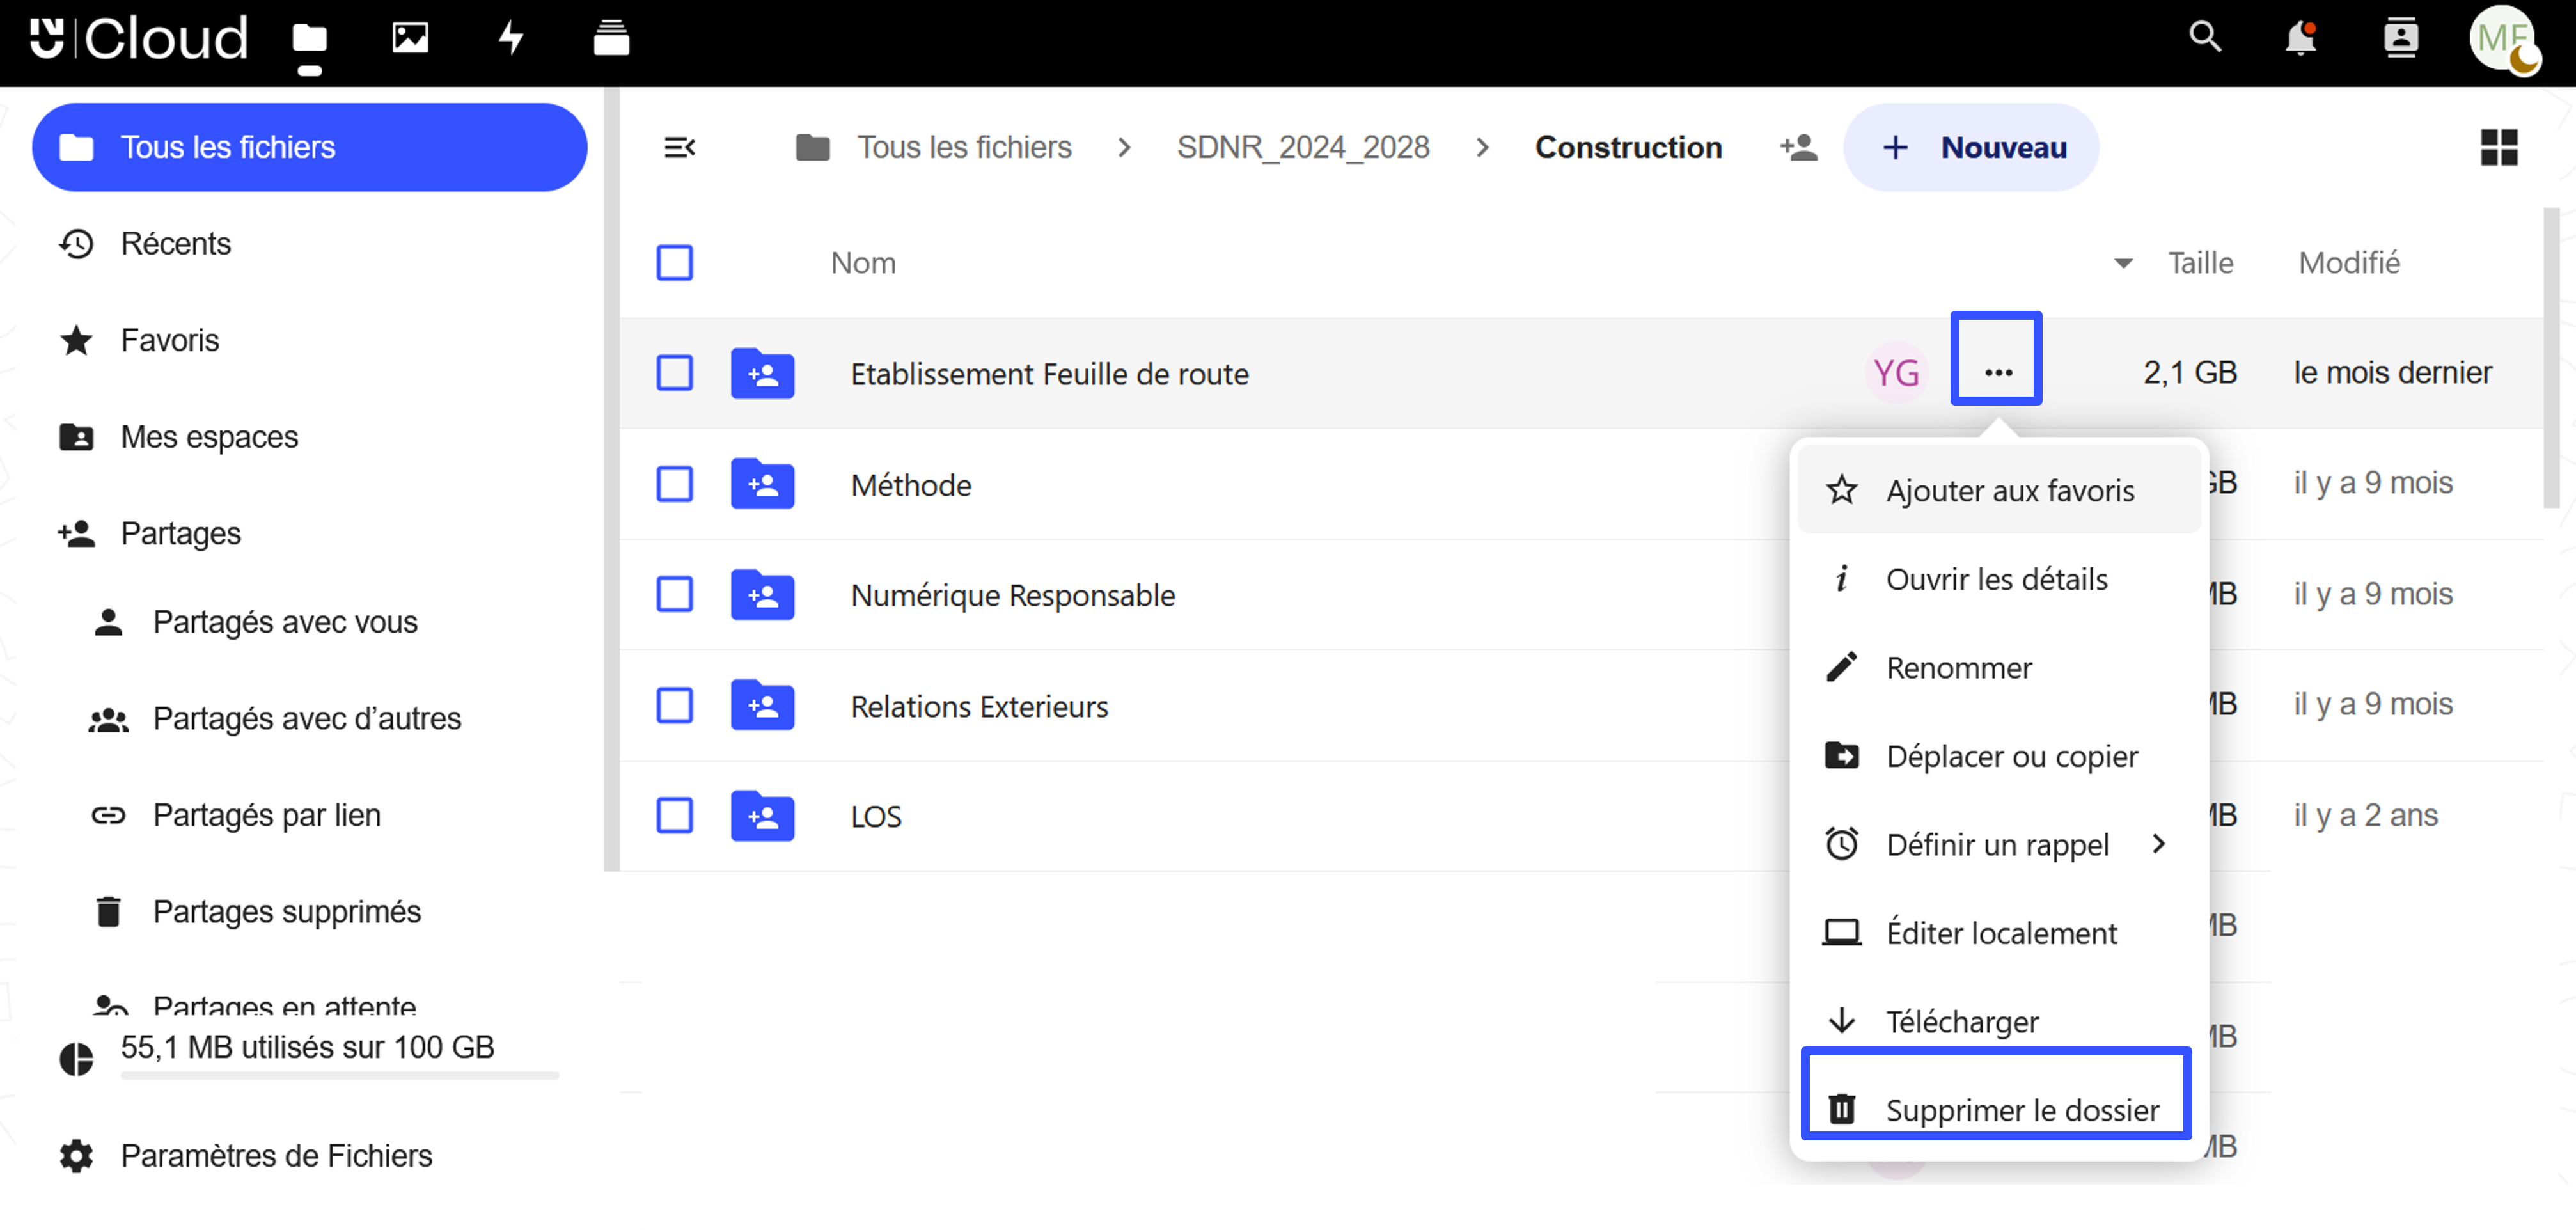Select the checkbox for Méthode

coord(675,484)
